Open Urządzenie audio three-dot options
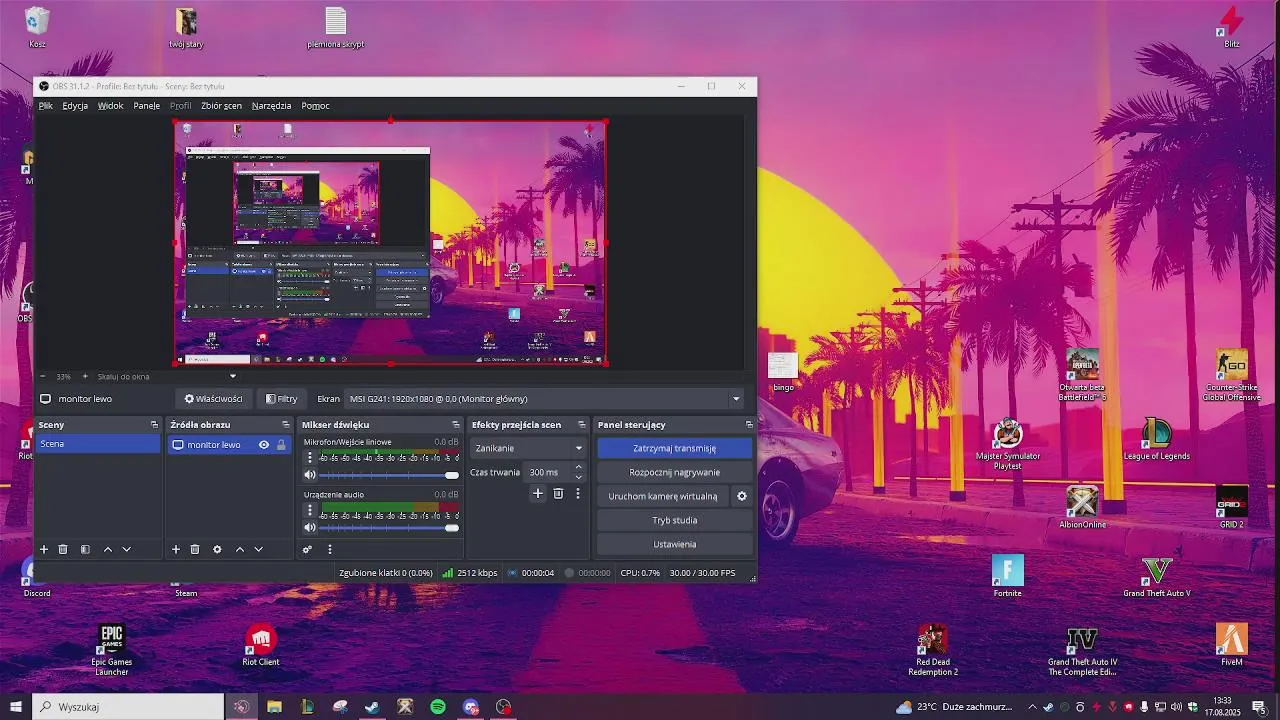 (x=310, y=511)
